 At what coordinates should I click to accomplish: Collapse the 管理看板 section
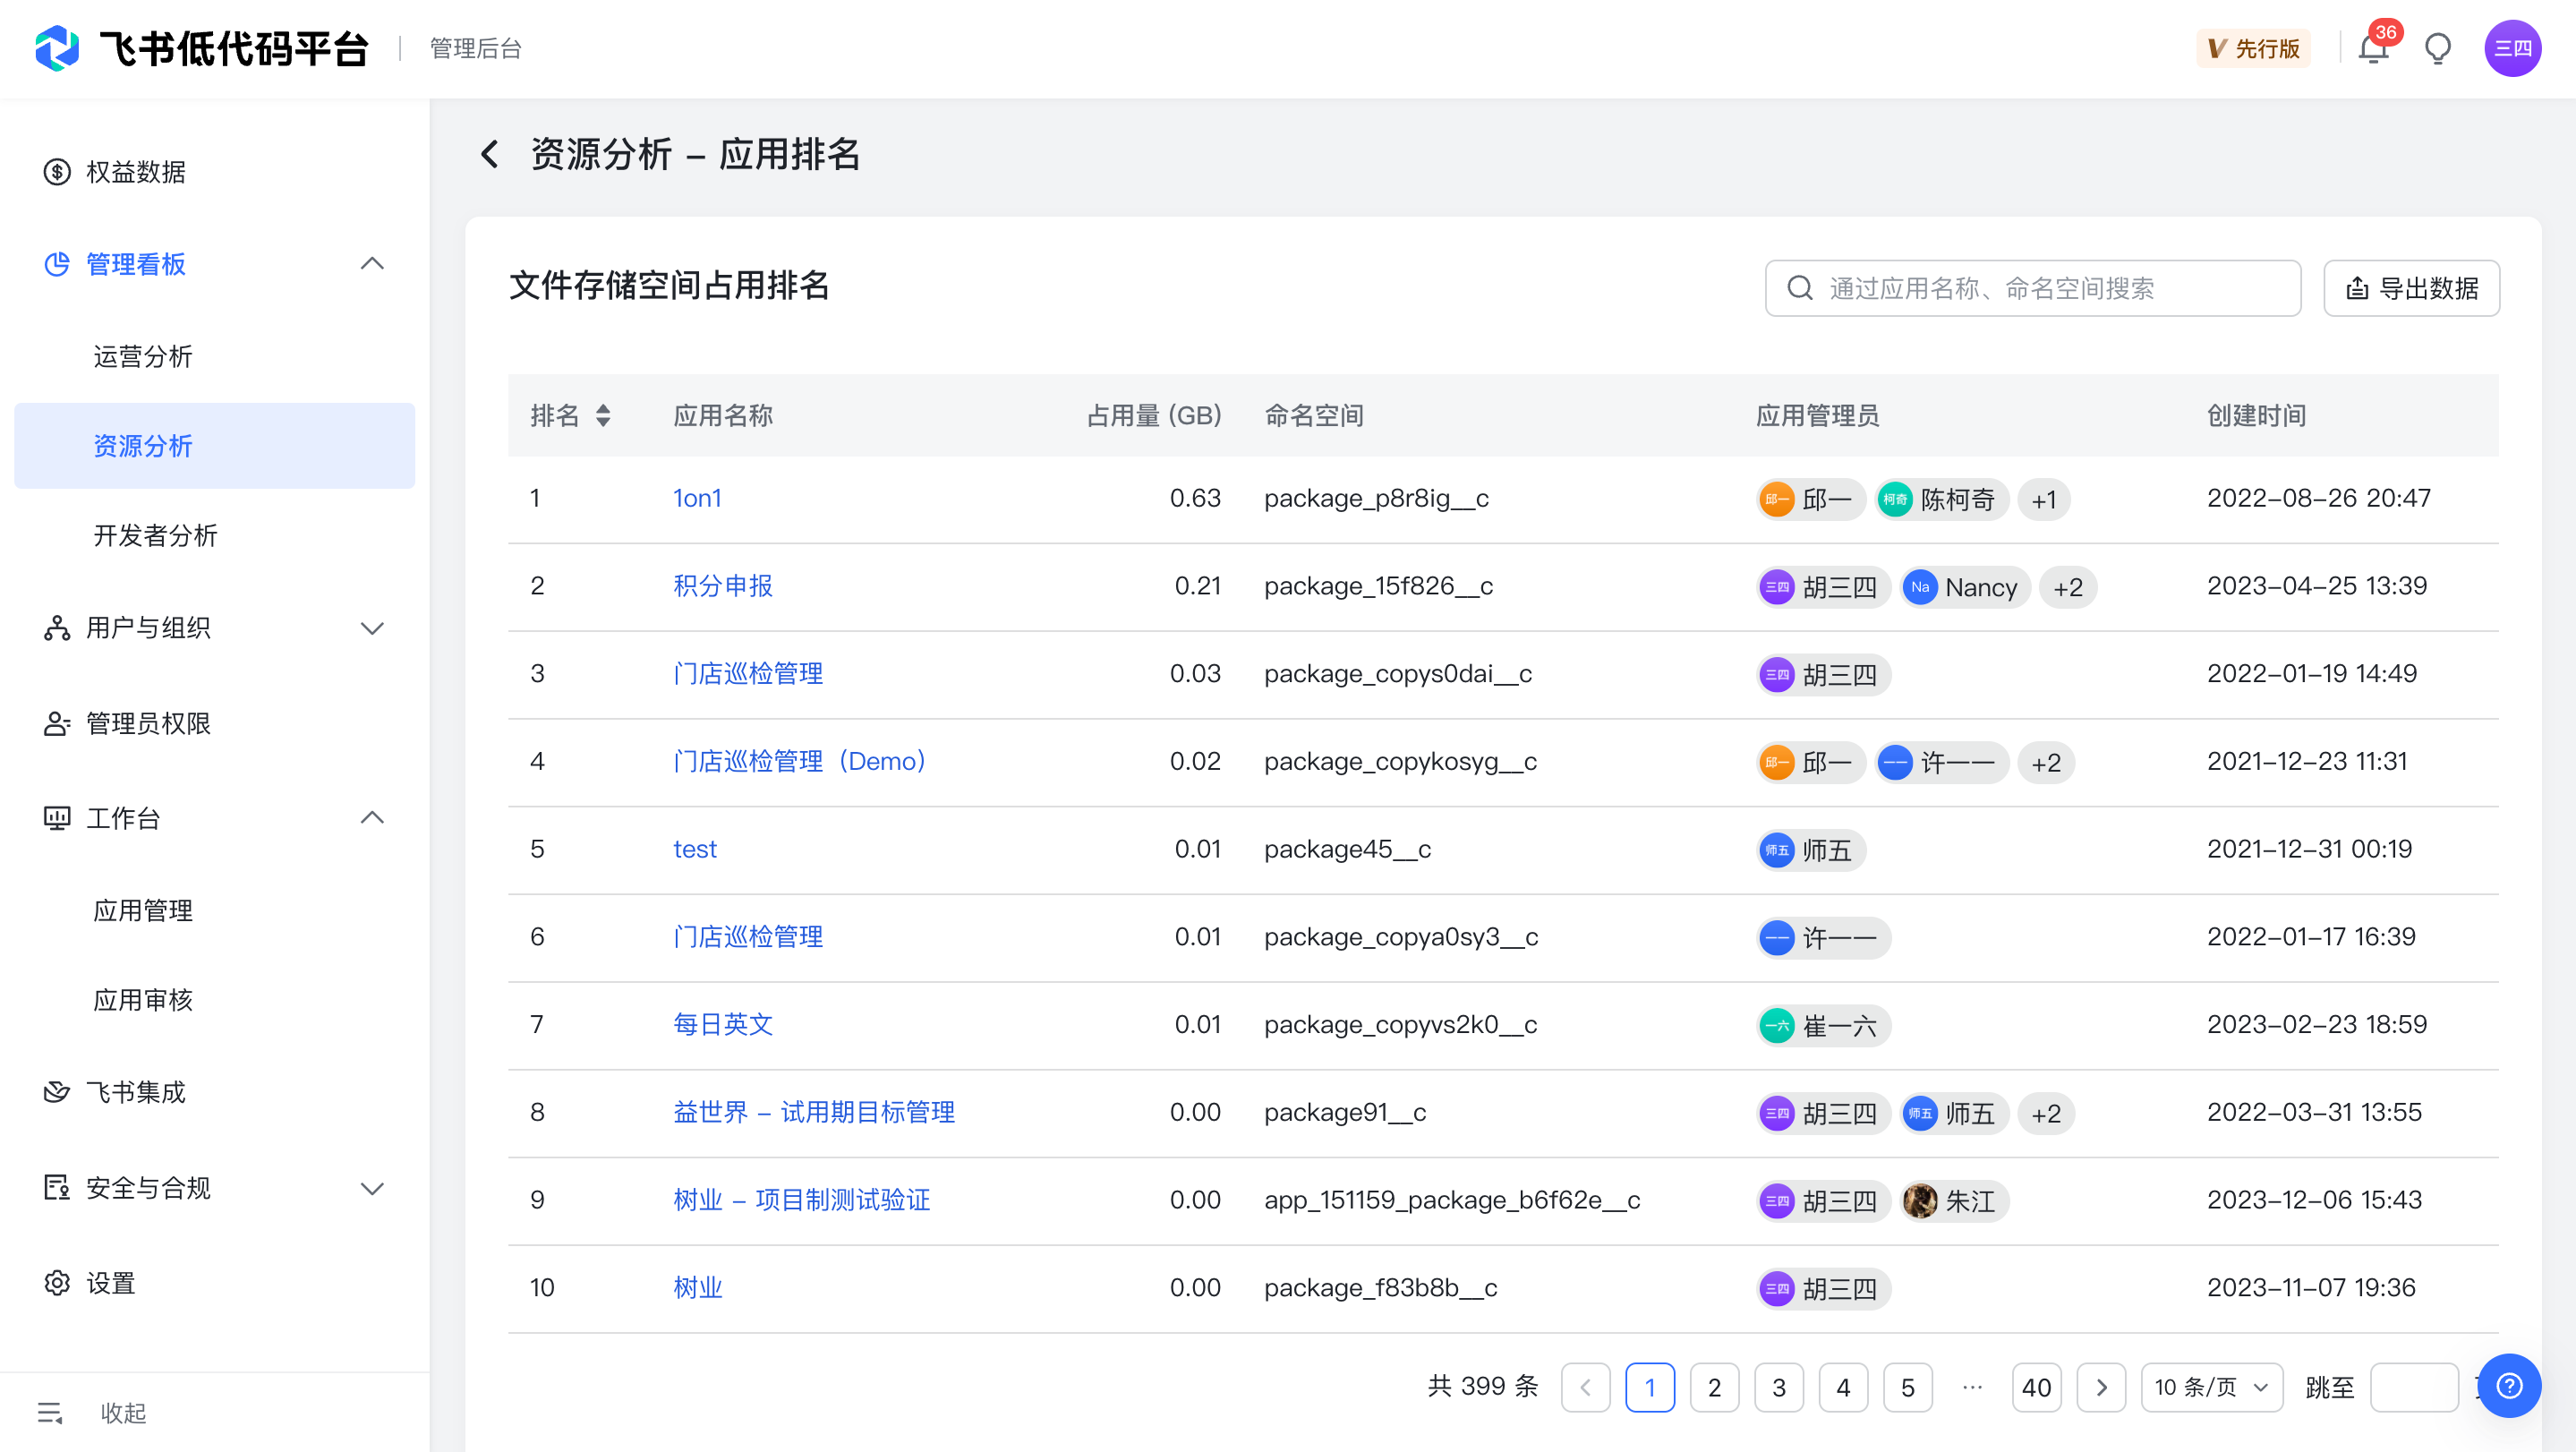pos(372,264)
